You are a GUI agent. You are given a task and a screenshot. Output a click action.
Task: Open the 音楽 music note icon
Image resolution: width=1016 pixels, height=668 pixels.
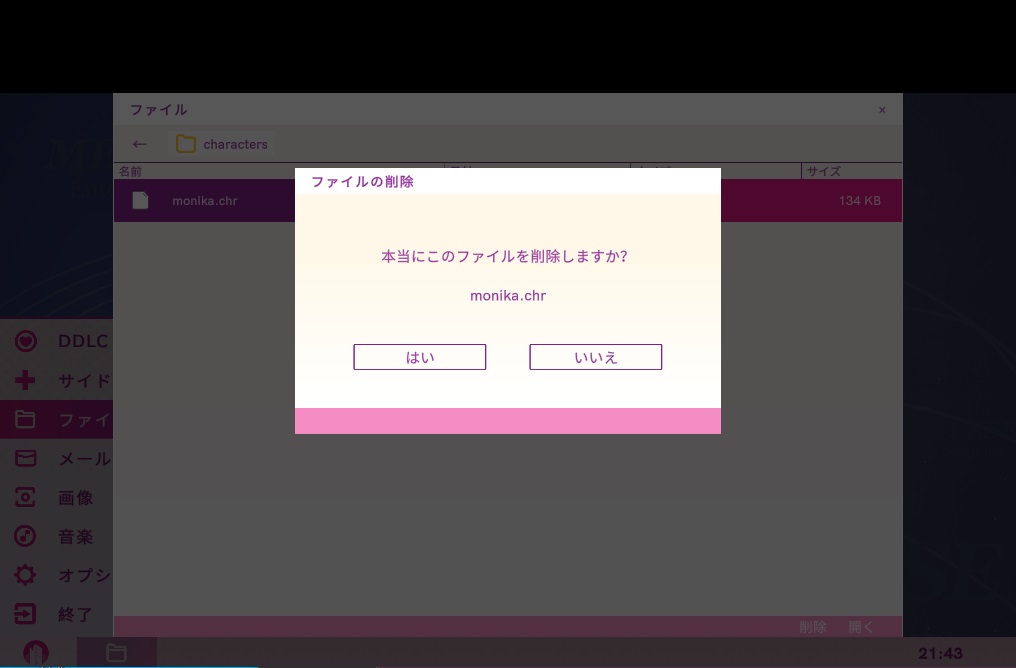click(x=25, y=536)
